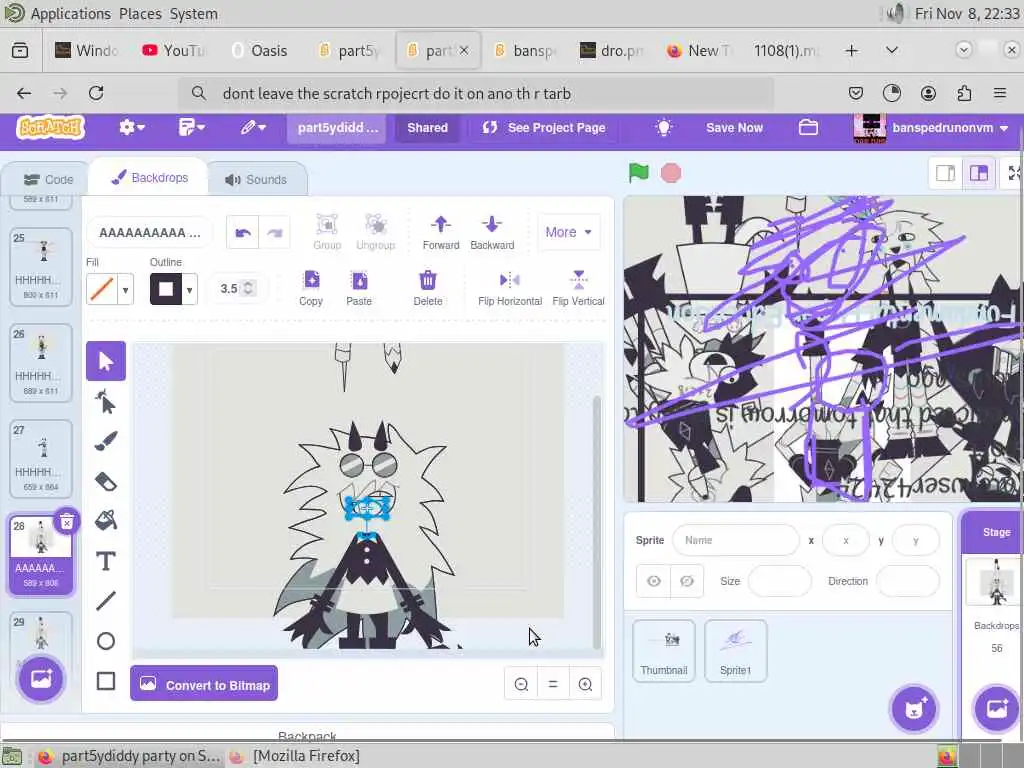Switch to the Oasis browser tab

coord(260,51)
